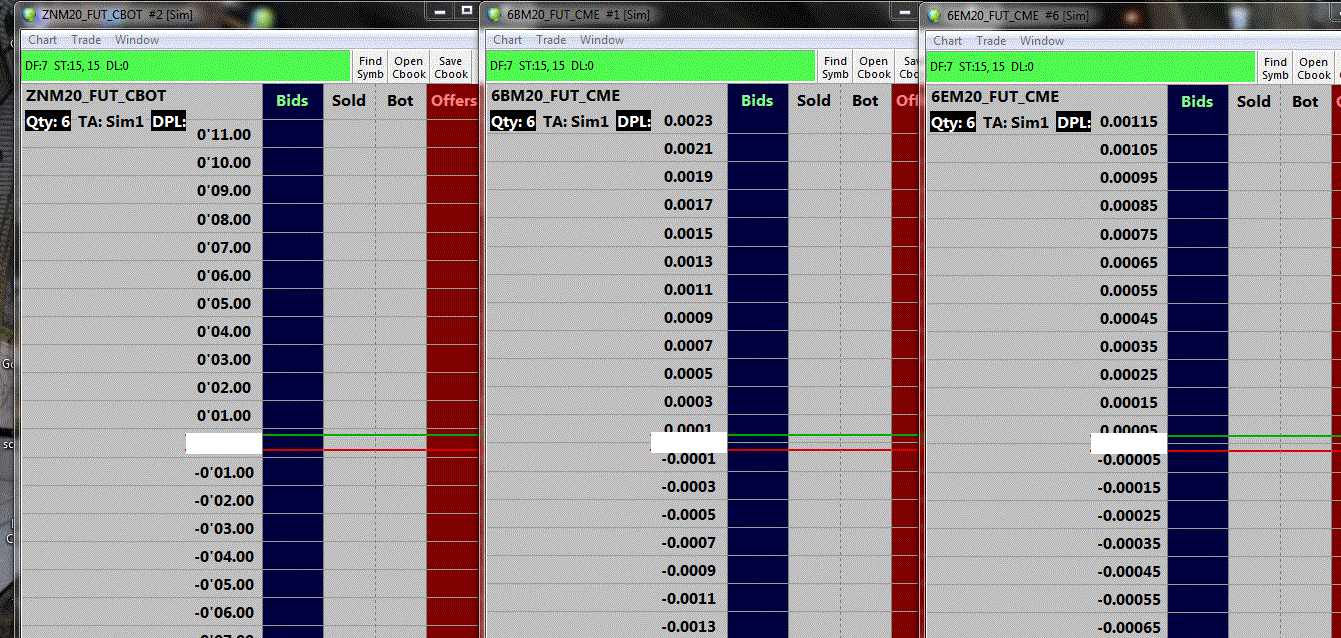
Task: Click the green DF:7 status bar in 6BM20
Action: (651, 66)
